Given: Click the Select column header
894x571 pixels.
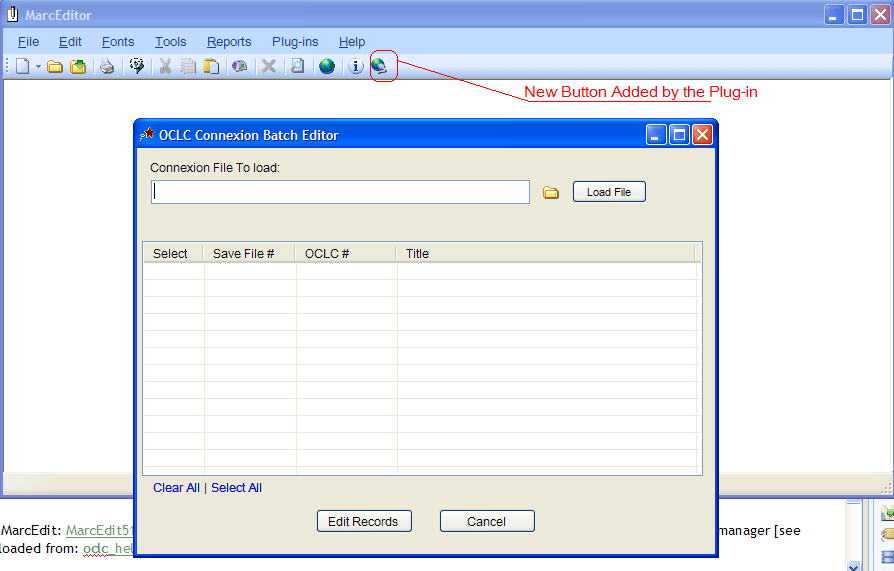Looking at the screenshot, I should point(173,253).
